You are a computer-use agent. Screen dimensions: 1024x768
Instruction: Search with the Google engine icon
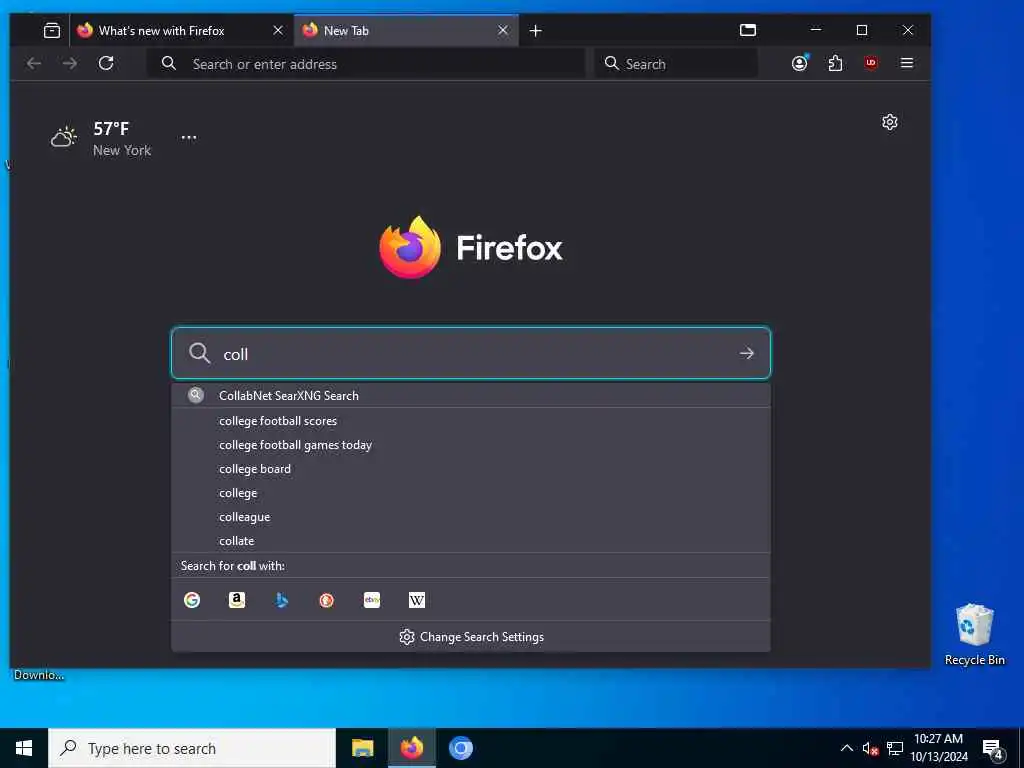(192, 600)
